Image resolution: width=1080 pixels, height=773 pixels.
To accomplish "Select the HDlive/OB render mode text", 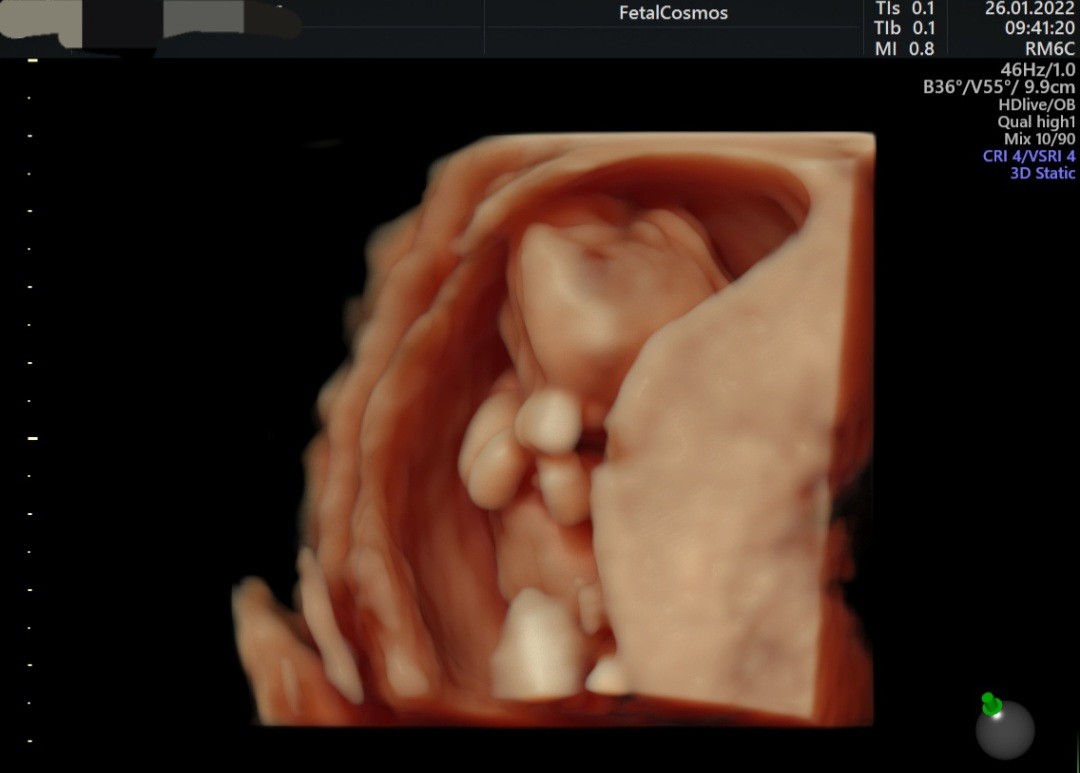I will click(1036, 104).
